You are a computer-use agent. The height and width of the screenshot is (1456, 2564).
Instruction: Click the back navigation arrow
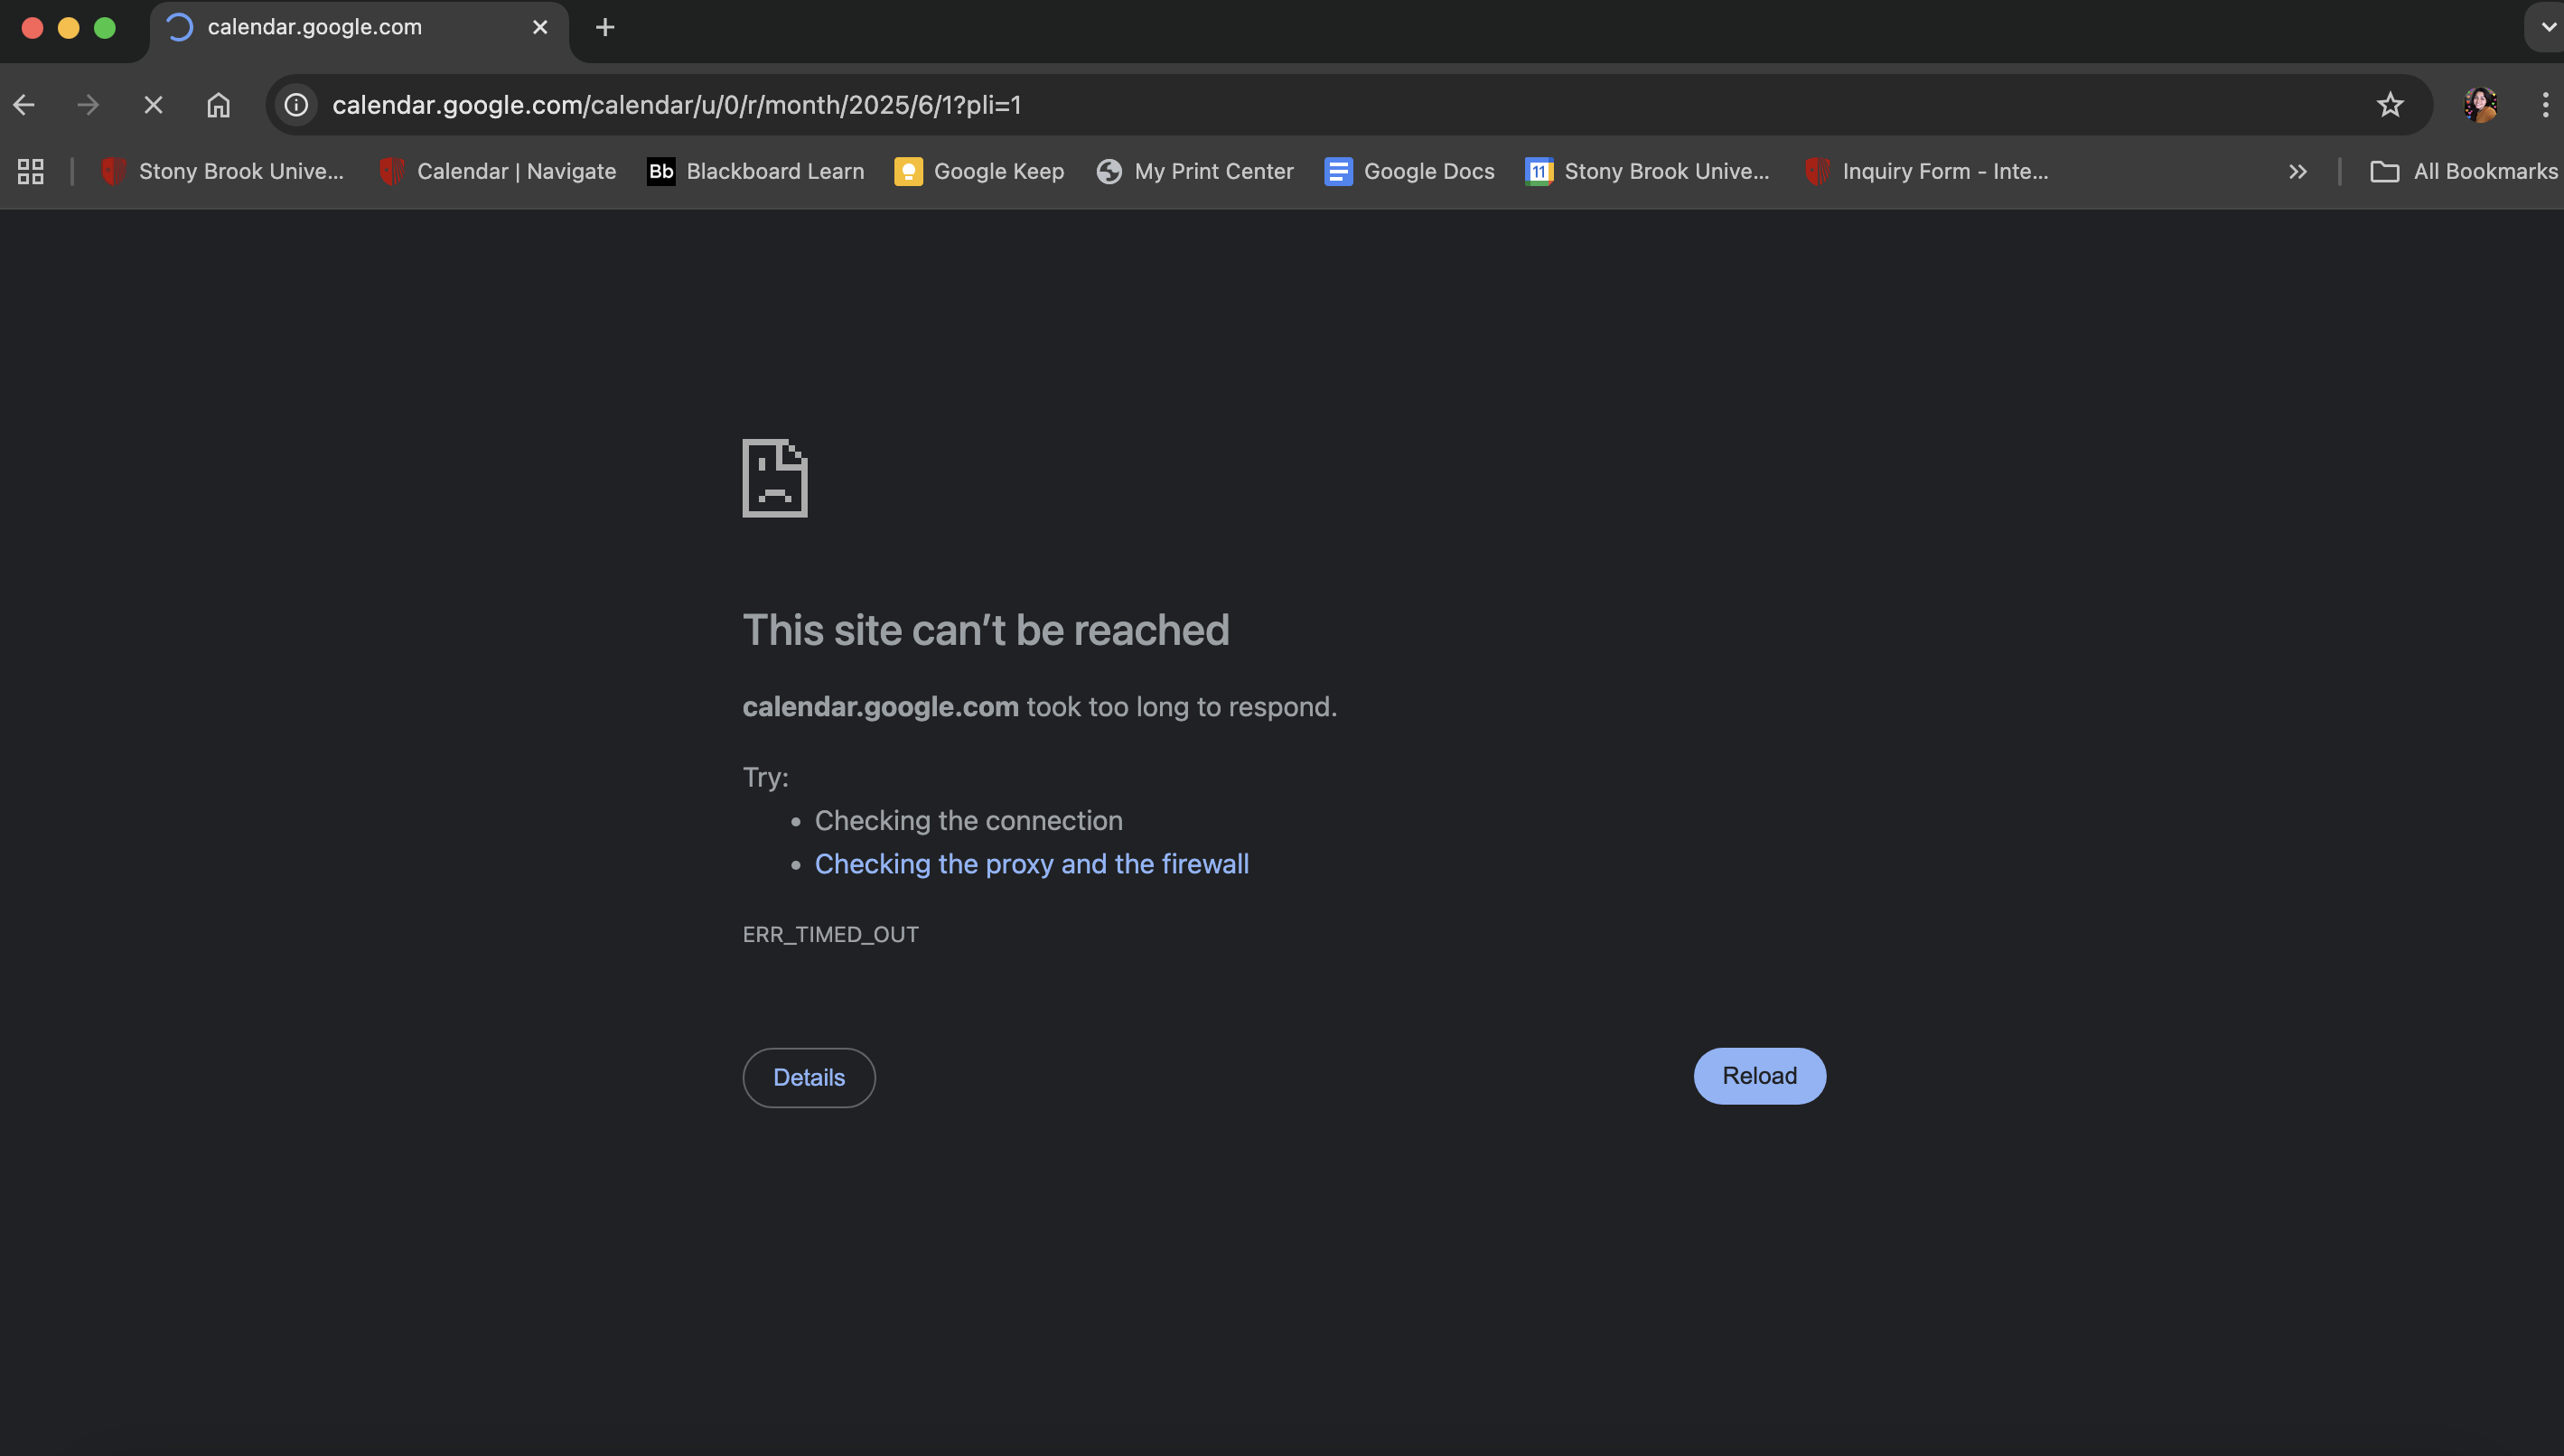[x=24, y=105]
